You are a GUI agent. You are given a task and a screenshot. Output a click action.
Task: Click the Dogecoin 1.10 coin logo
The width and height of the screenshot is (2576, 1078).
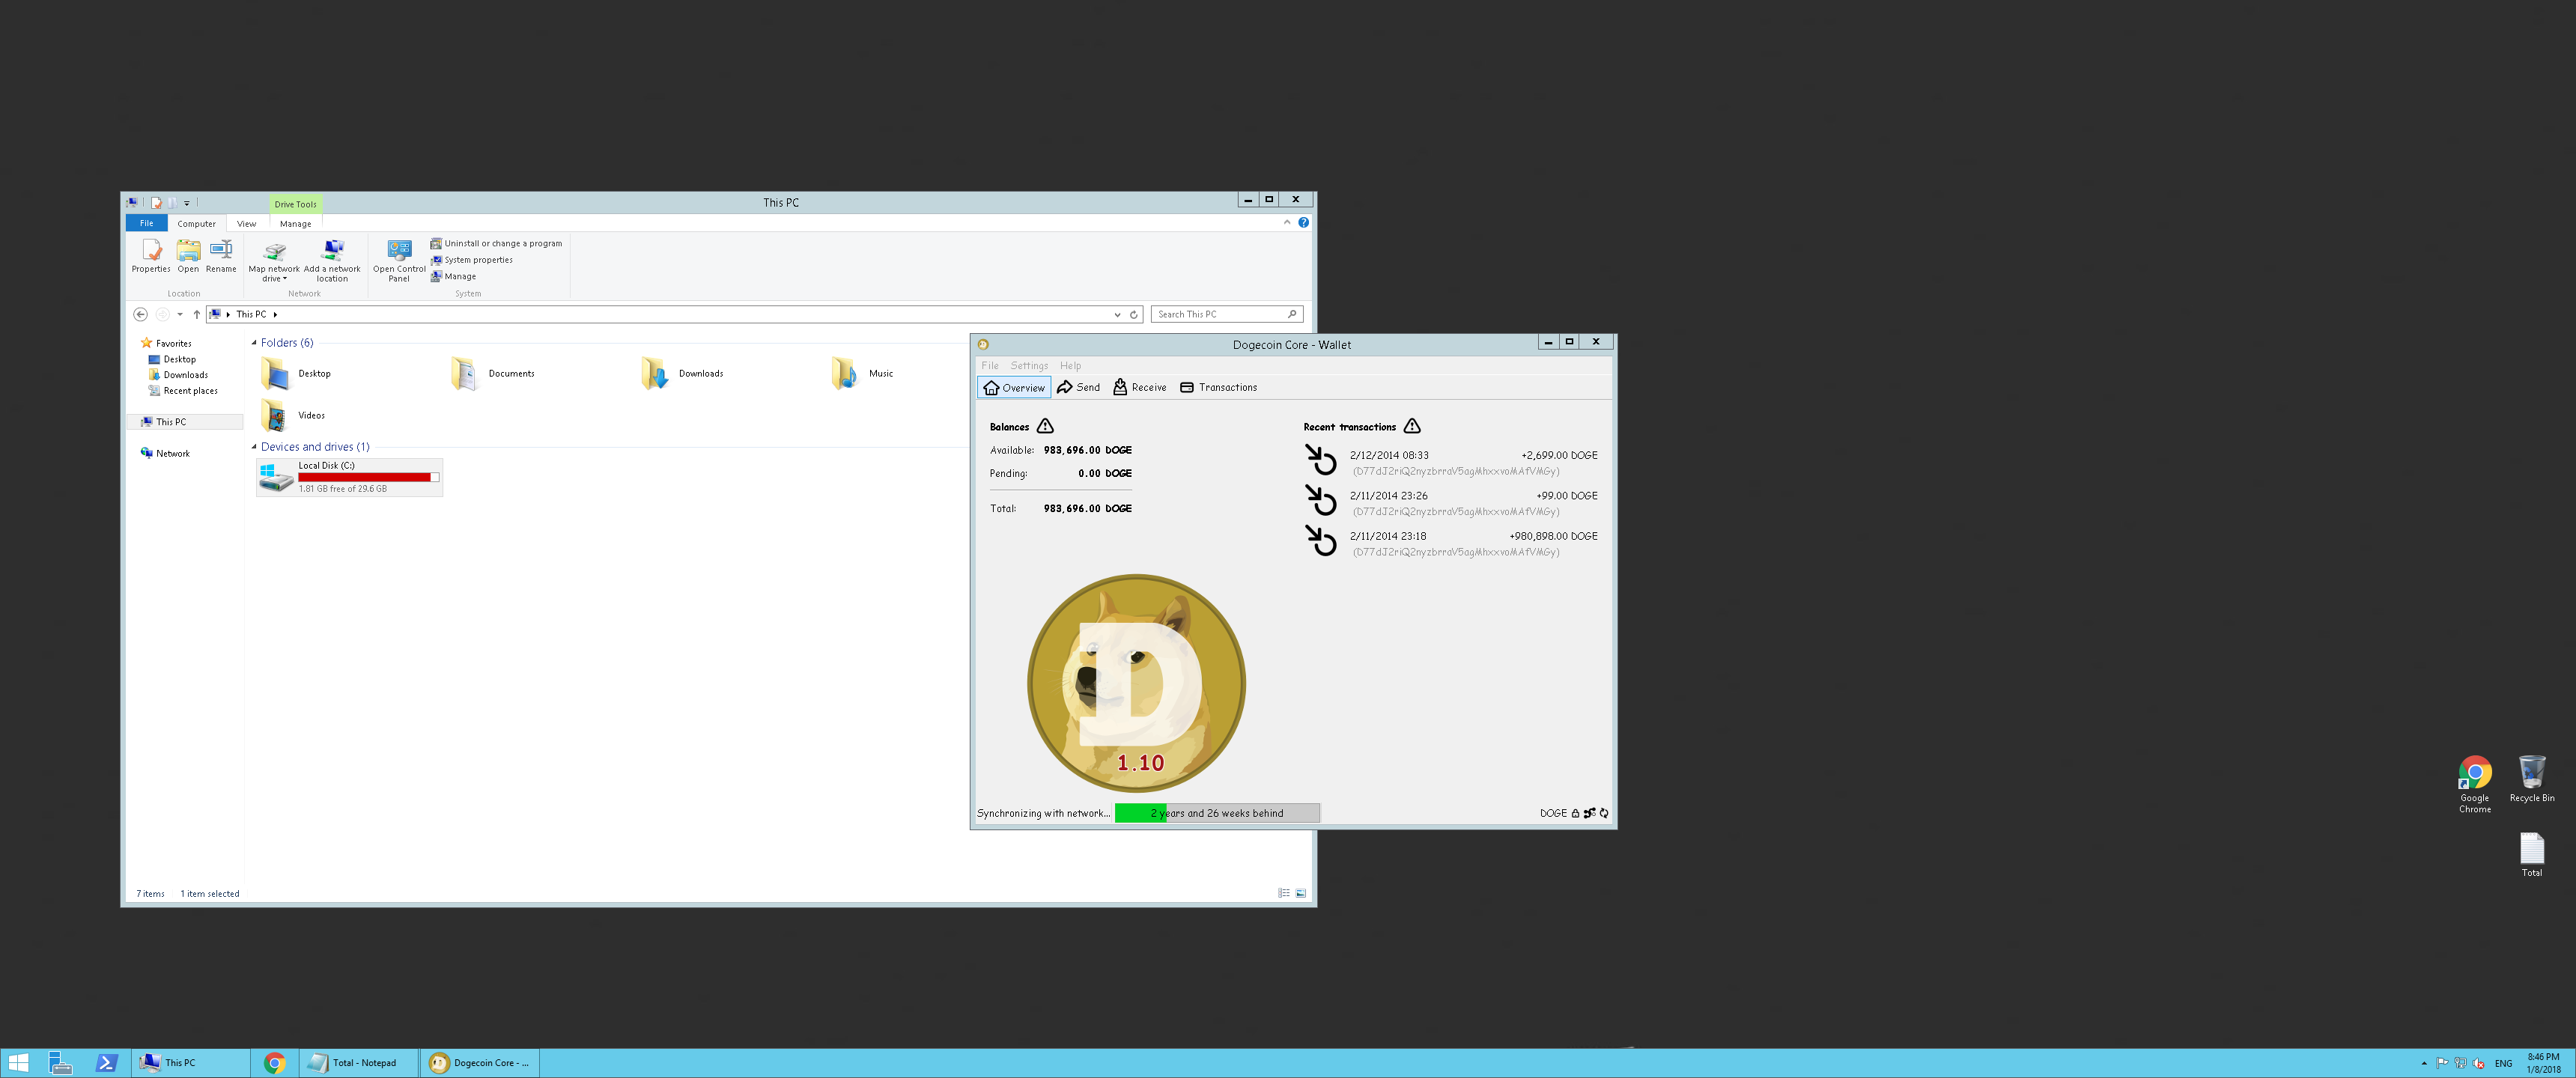coord(1137,684)
